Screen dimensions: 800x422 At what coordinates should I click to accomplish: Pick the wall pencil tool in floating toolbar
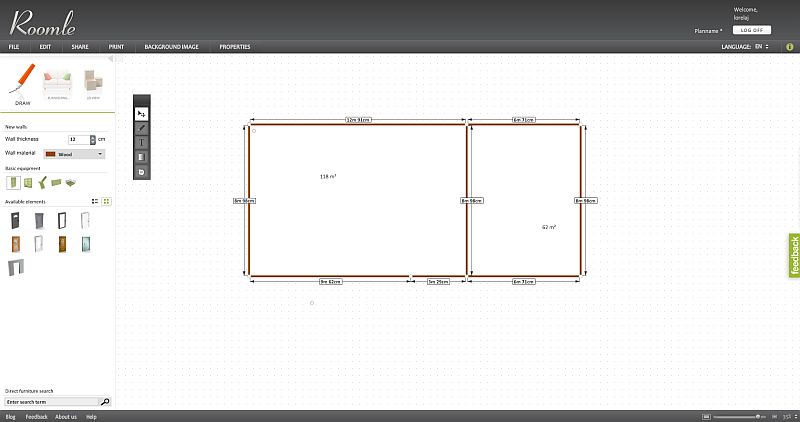coord(142,128)
